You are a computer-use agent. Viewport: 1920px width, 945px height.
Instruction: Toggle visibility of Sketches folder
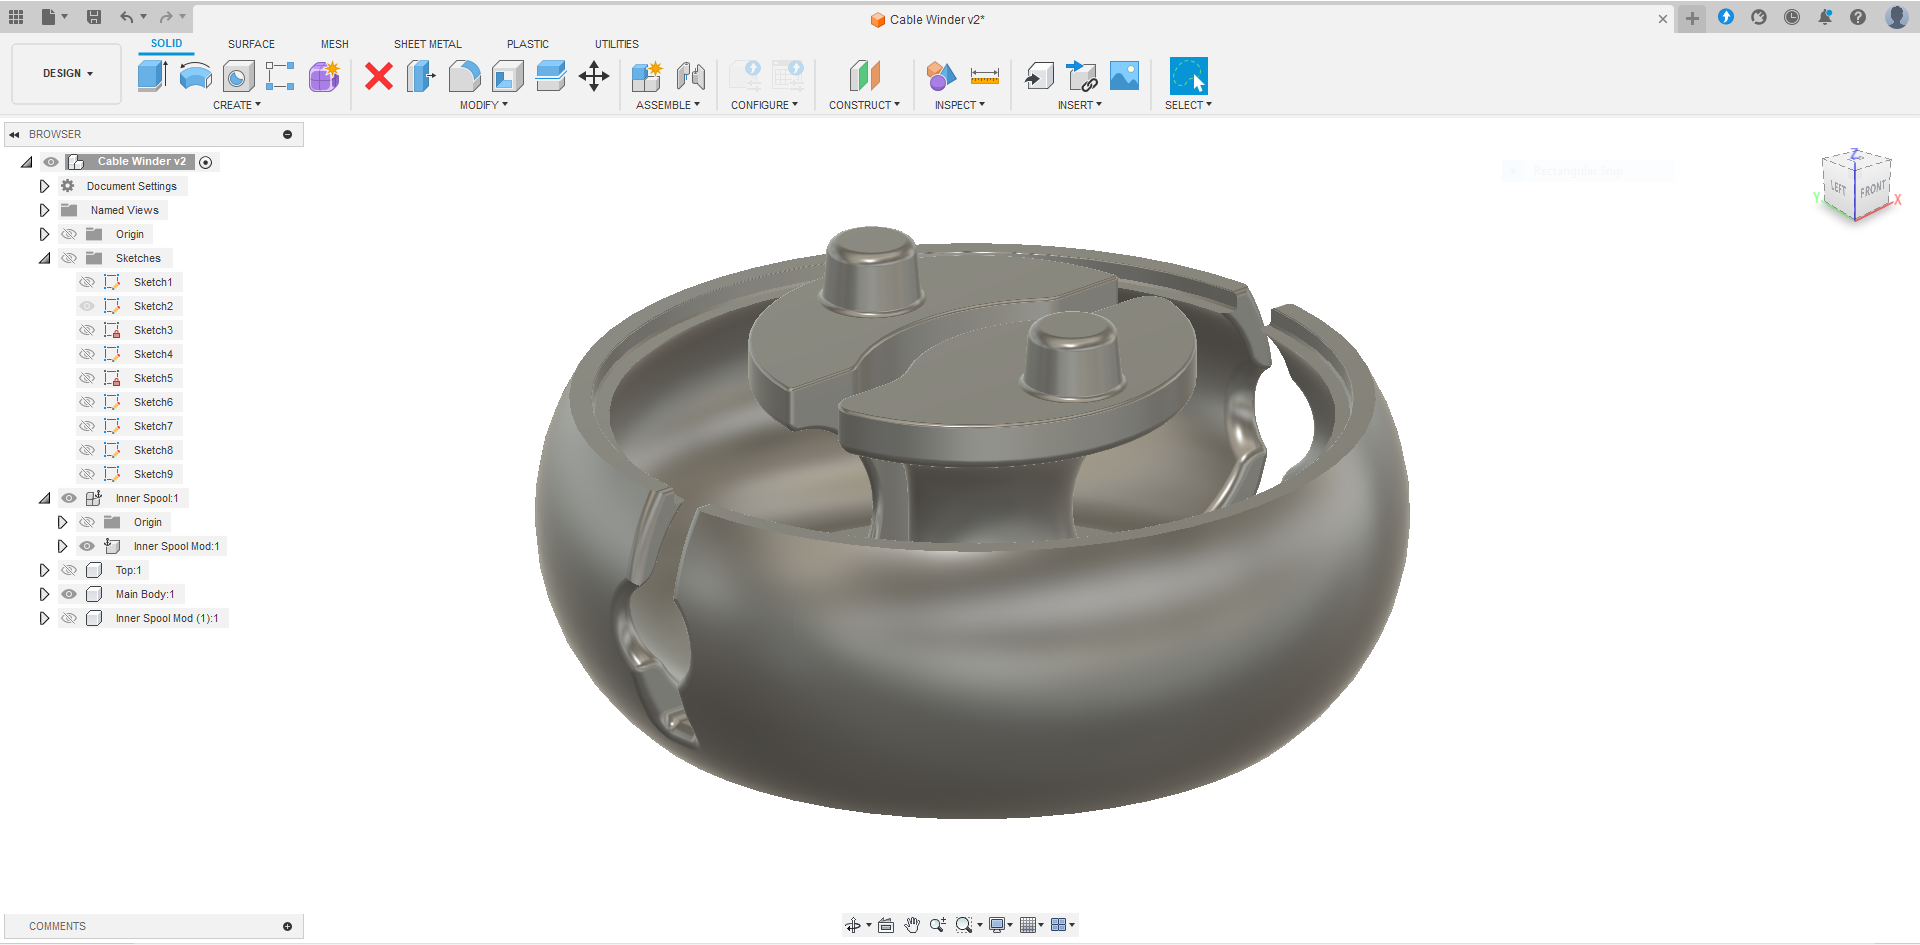point(69,258)
